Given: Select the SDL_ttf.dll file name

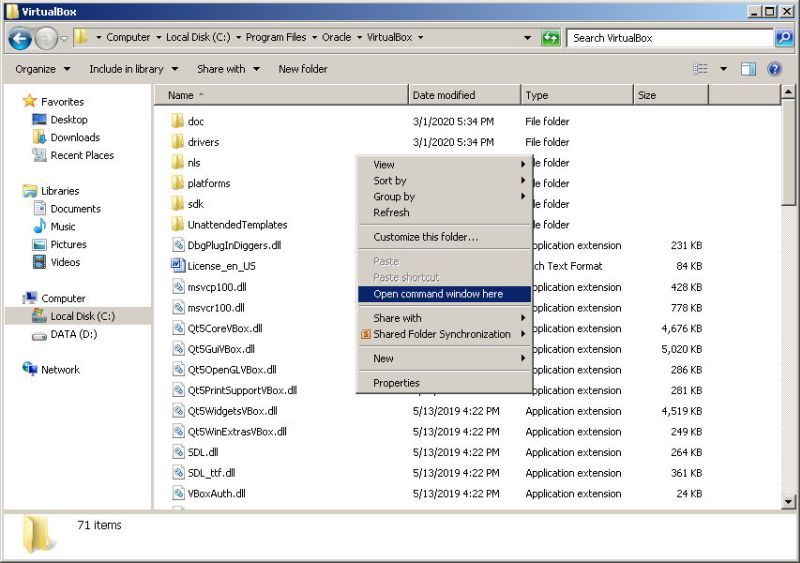Looking at the screenshot, I should (x=211, y=473).
